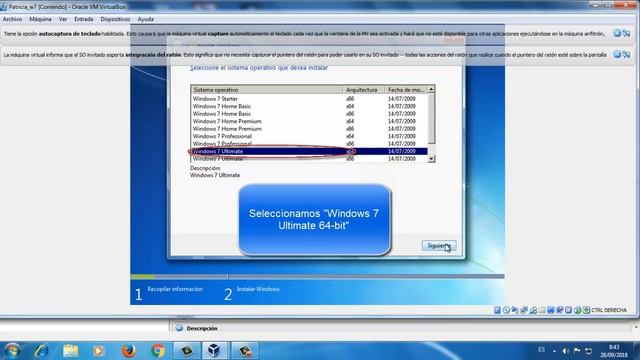Click the OS list scrollbar thumb

point(431,118)
